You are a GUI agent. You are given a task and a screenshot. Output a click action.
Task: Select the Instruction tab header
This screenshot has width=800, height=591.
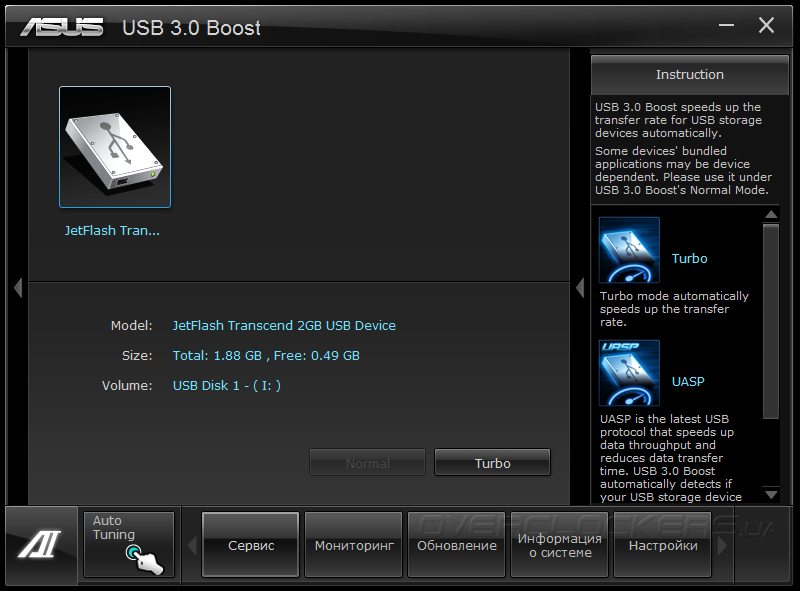[690, 75]
